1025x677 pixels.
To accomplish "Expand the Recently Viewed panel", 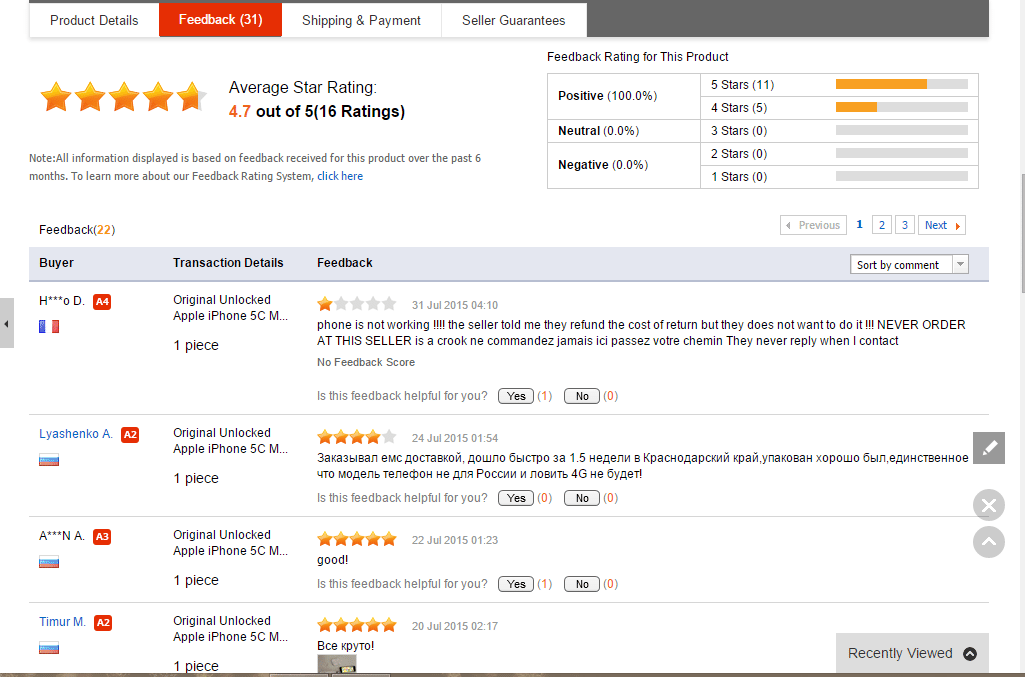I will point(912,653).
